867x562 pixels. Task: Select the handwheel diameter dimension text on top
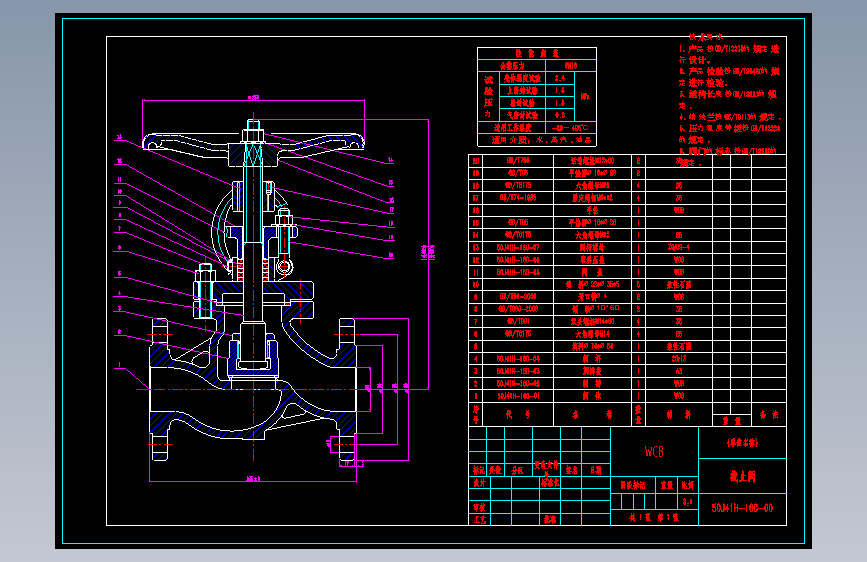[253, 97]
